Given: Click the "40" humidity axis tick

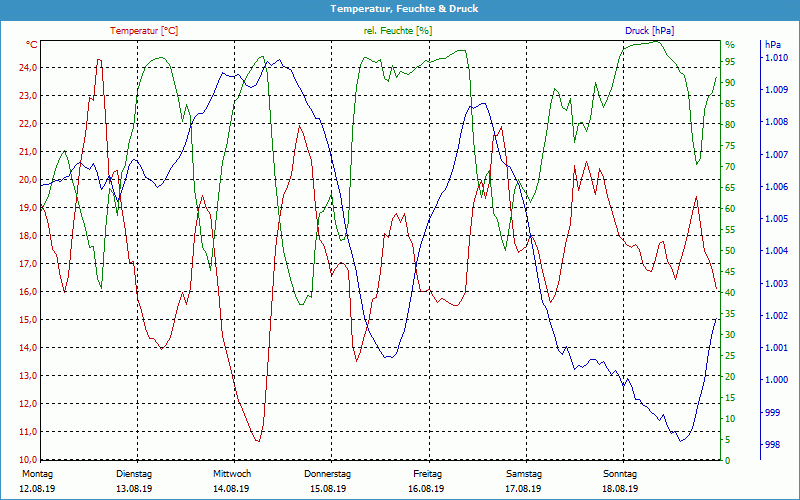Looking at the screenshot, I should point(731,293).
